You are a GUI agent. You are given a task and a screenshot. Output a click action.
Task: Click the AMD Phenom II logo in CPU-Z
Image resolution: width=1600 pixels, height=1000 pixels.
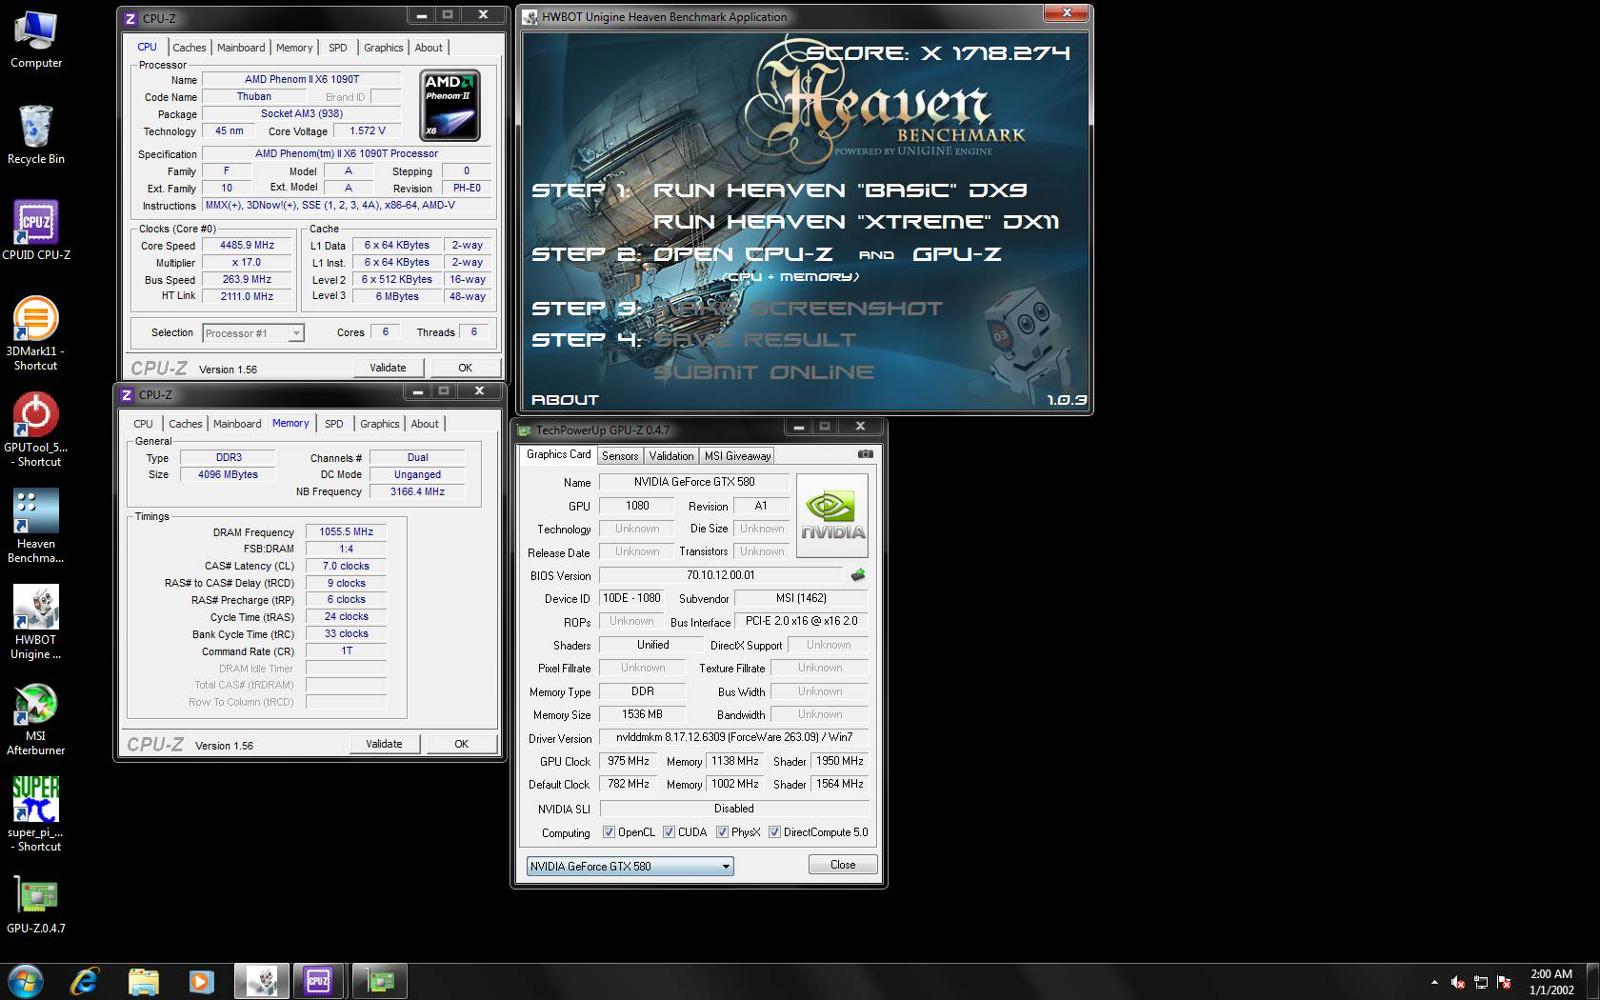[450, 106]
